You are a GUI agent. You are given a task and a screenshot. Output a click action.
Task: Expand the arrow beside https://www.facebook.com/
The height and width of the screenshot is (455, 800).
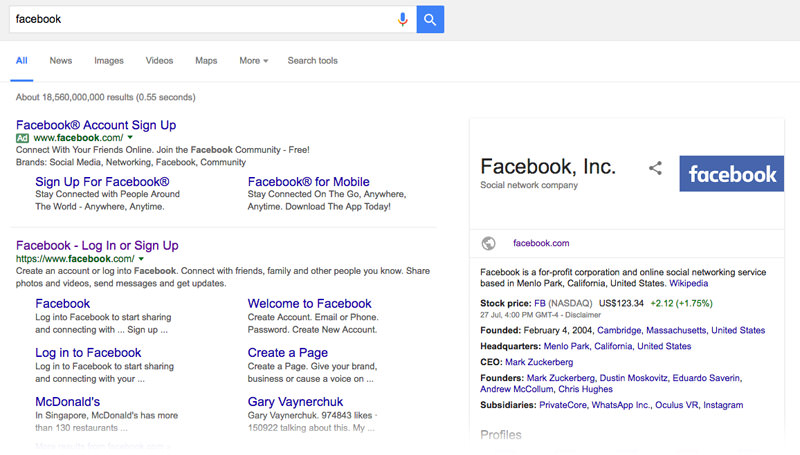[141, 259]
